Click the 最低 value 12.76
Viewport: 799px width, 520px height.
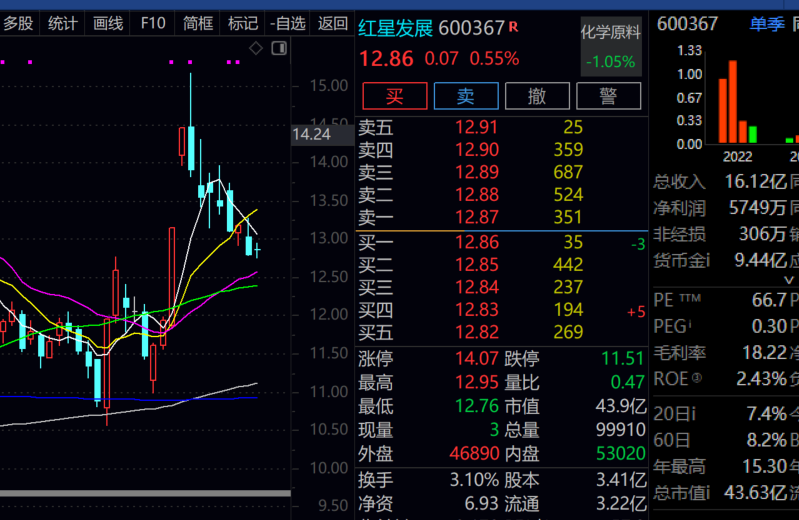click(x=476, y=406)
